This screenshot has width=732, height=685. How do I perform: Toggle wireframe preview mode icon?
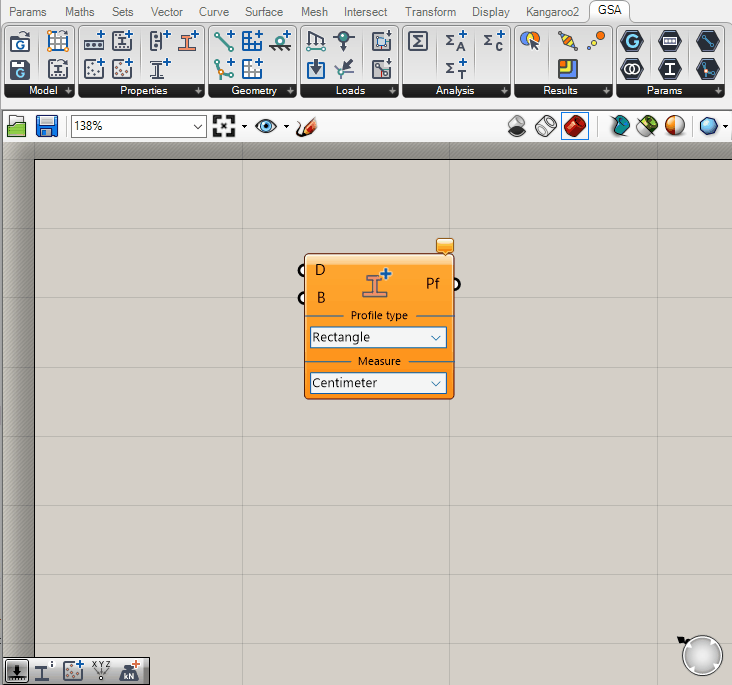point(546,127)
